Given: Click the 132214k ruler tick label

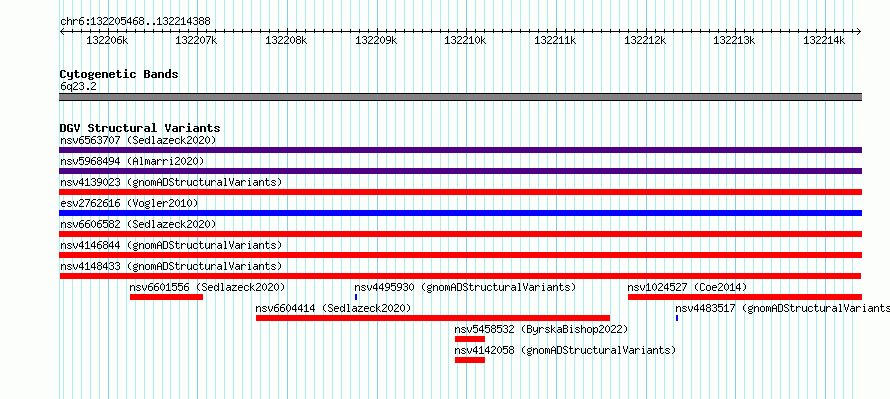Looking at the screenshot, I should pyautogui.click(x=825, y=40).
